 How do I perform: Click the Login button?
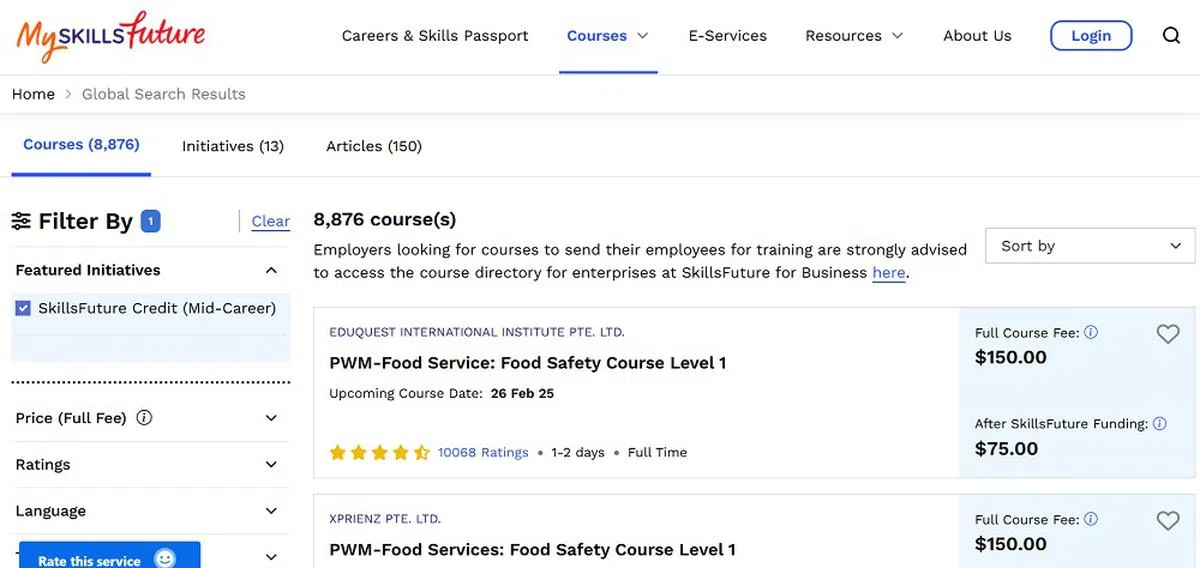click(x=1091, y=36)
